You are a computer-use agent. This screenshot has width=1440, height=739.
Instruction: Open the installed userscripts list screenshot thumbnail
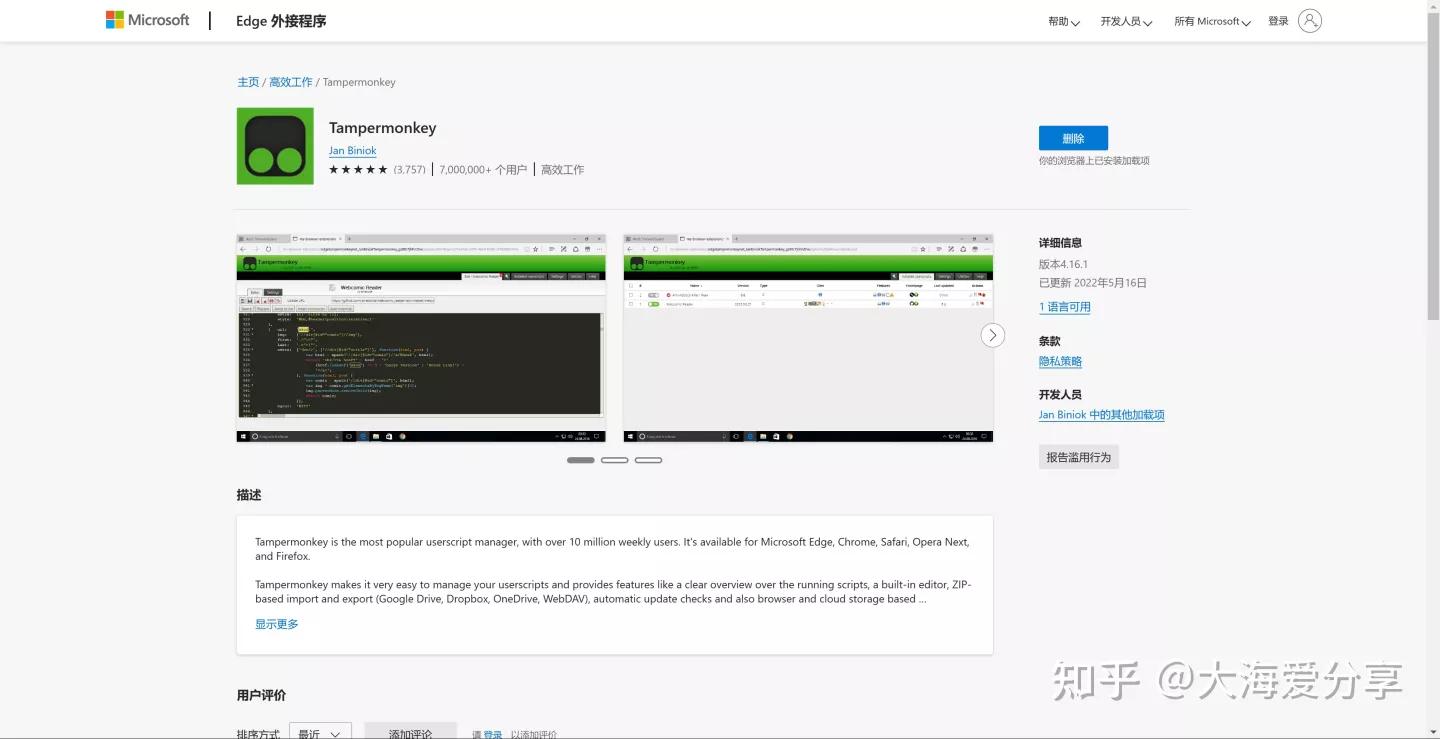pyautogui.click(x=808, y=338)
